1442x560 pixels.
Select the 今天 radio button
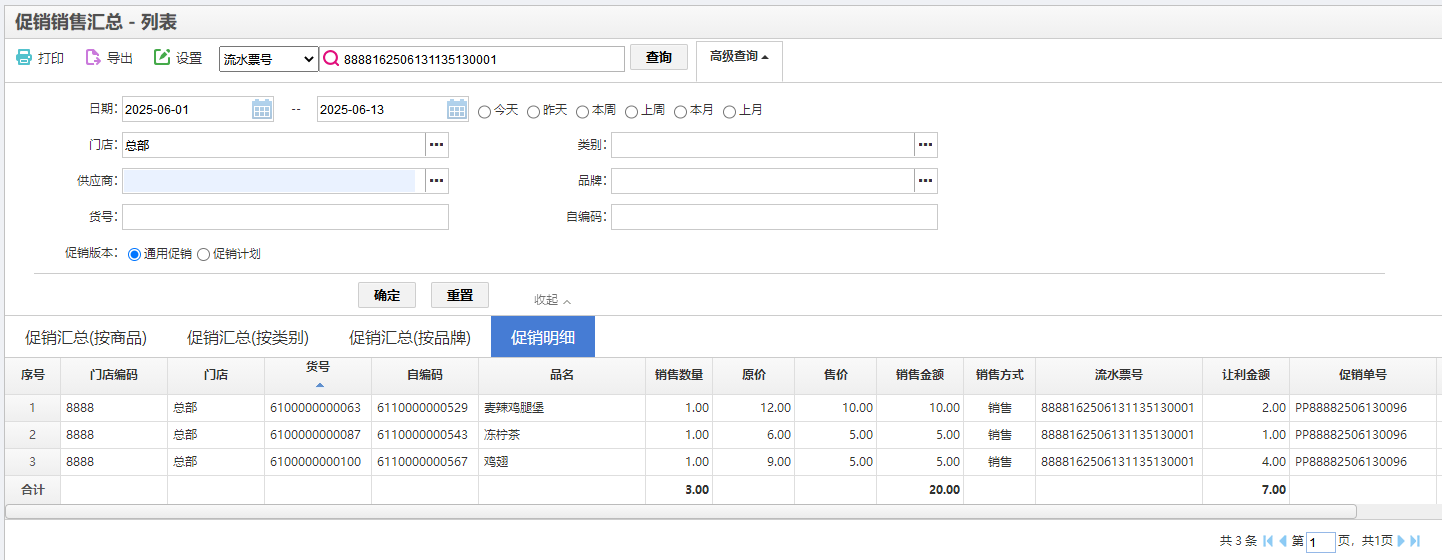click(485, 111)
